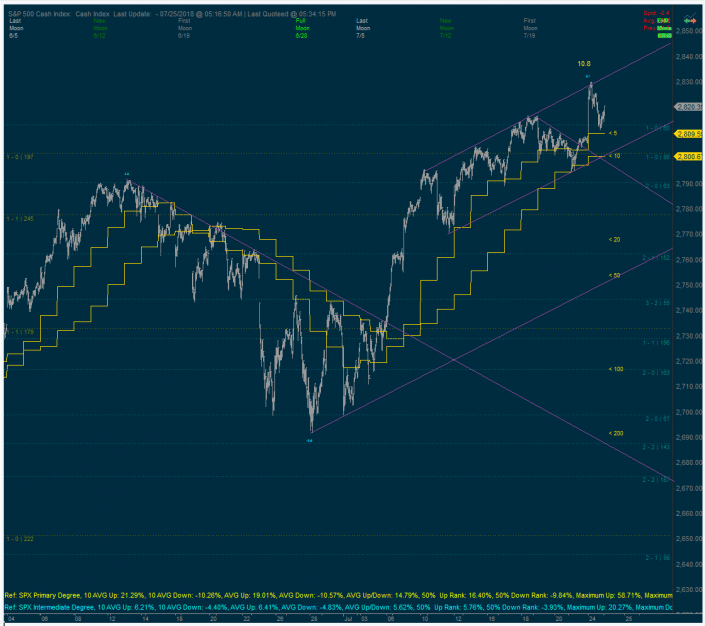
Task: Click the '< 20' level marker
Action: 614,240
